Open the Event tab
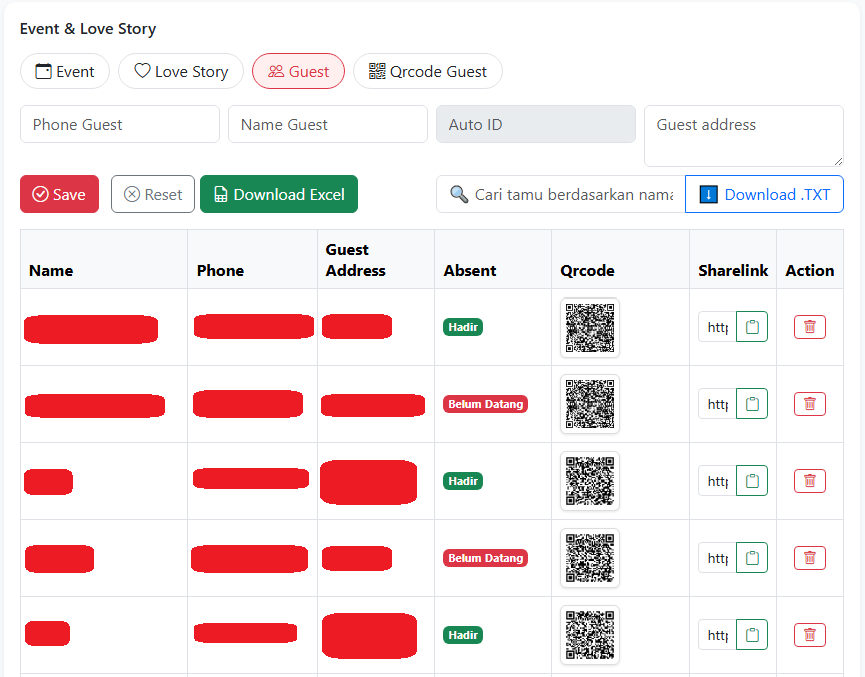 click(x=65, y=71)
